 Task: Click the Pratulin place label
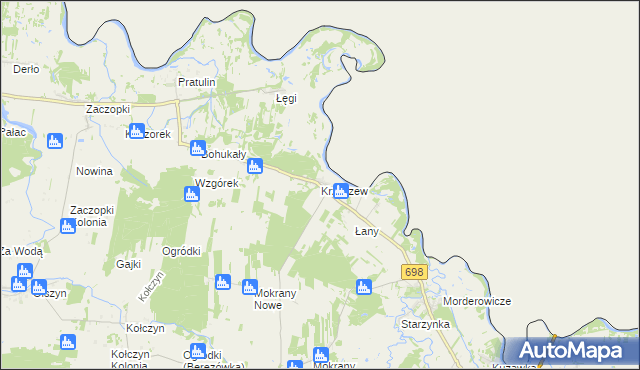point(197,82)
